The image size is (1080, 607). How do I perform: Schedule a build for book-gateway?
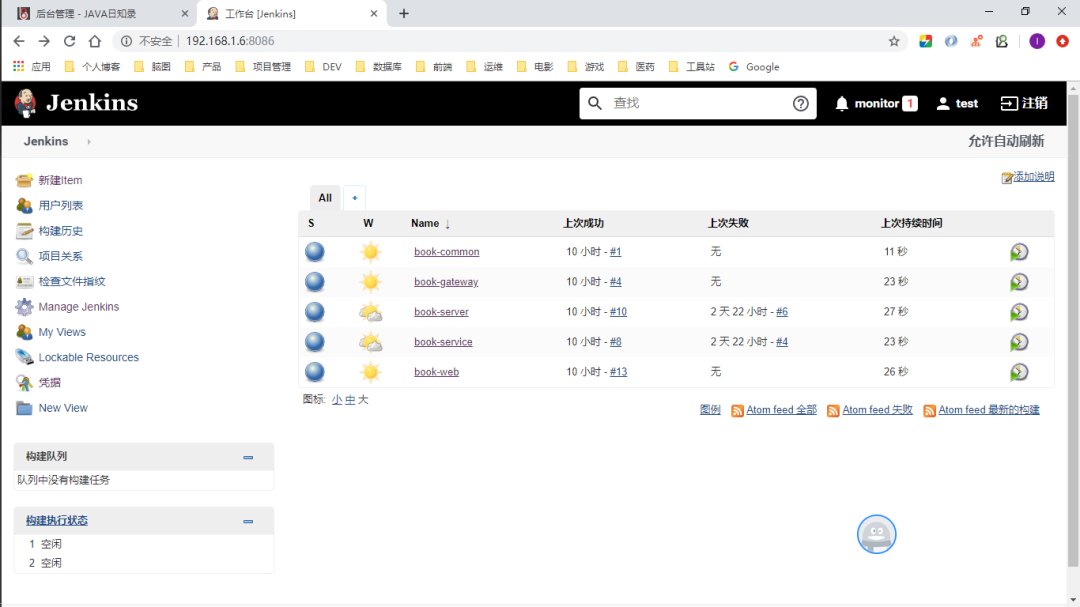(x=1019, y=282)
